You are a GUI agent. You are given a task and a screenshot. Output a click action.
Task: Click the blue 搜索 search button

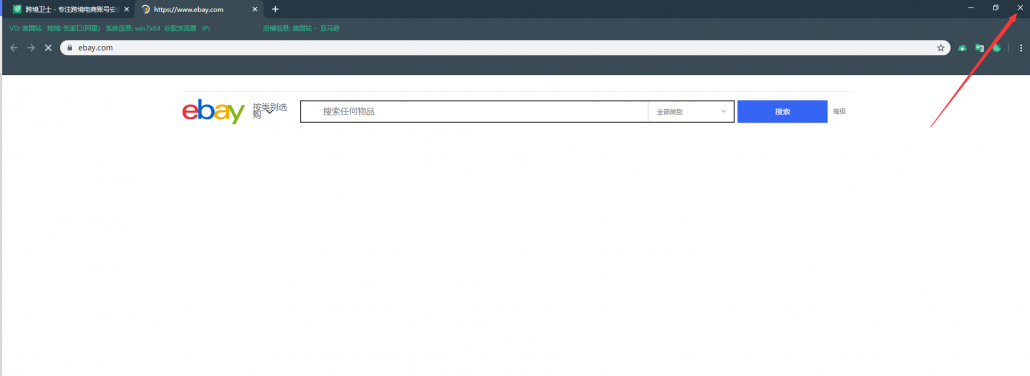tap(782, 112)
